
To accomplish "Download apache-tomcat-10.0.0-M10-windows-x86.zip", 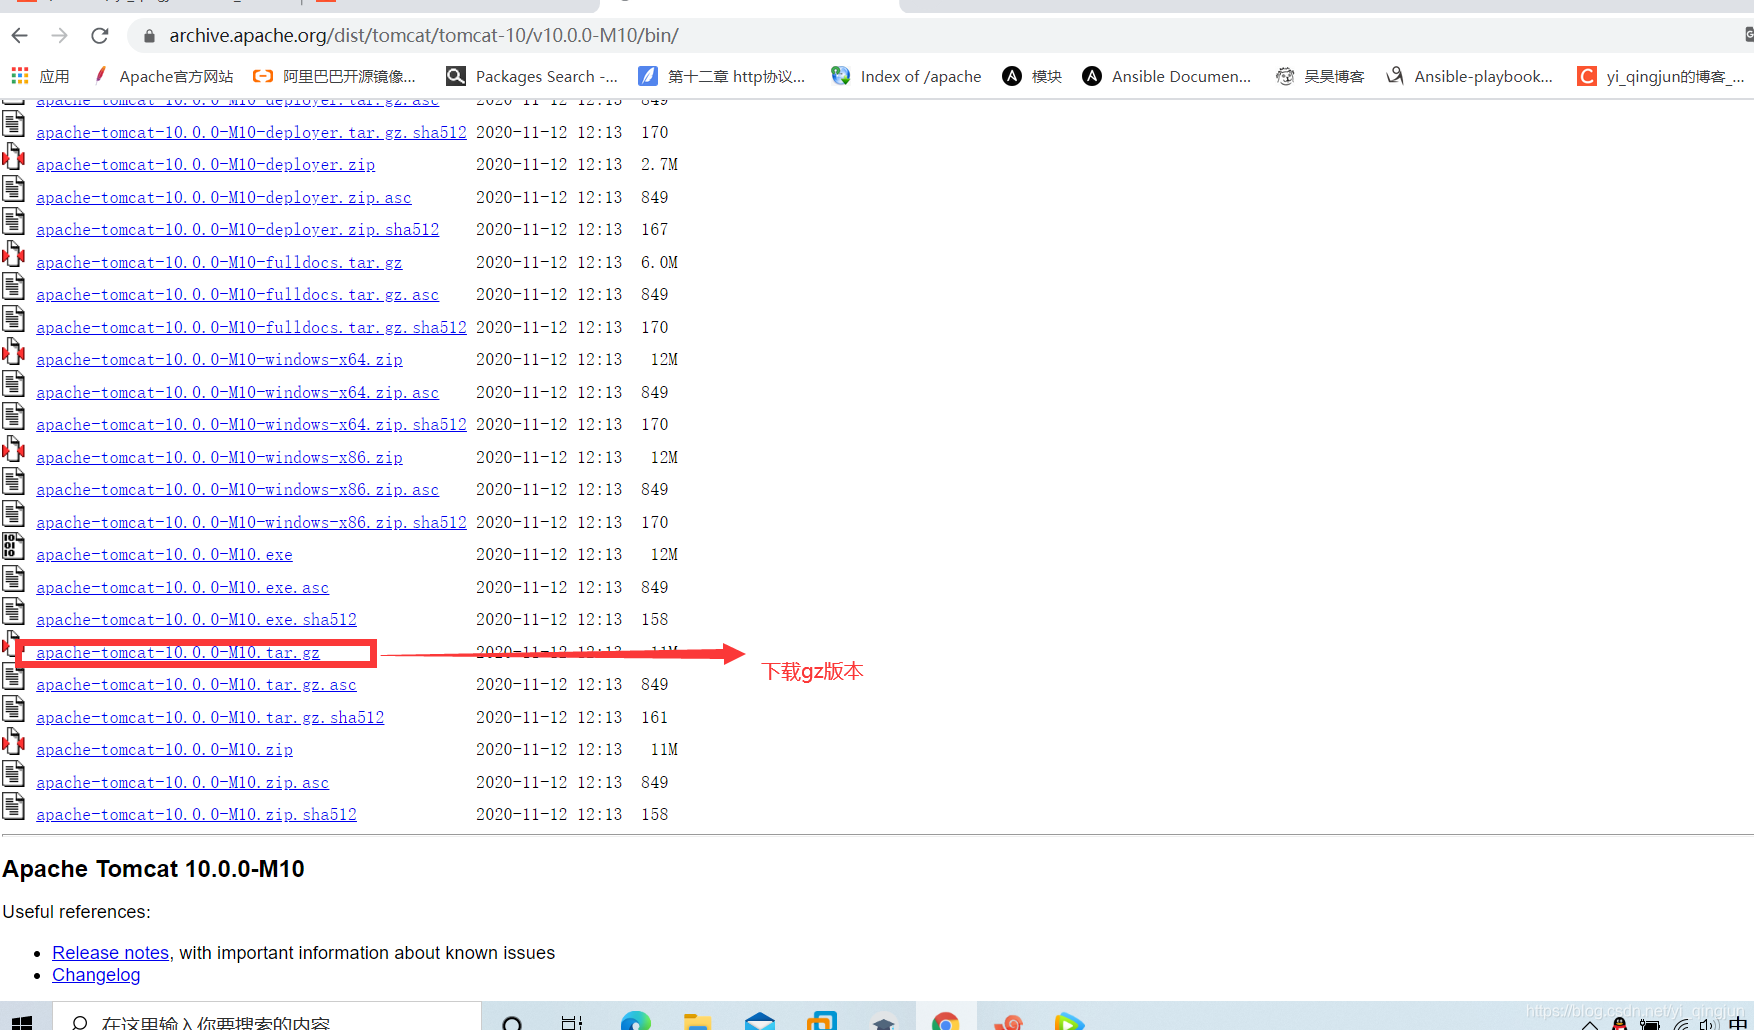I will tap(219, 457).
